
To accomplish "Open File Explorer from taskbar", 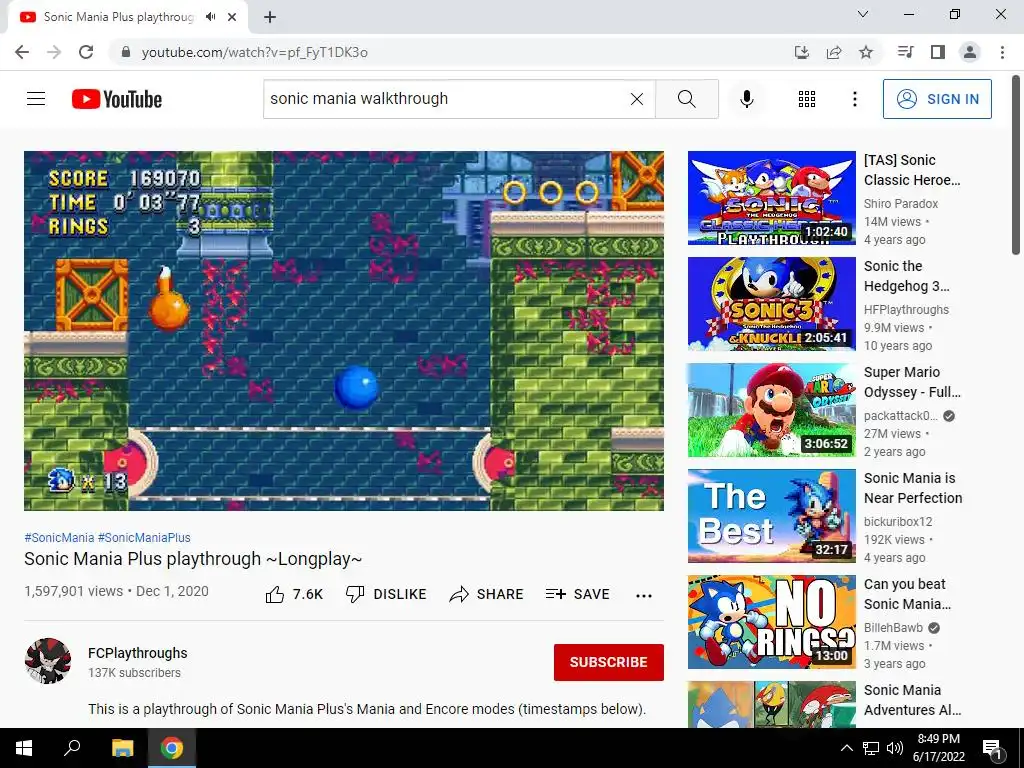I will [x=122, y=748].
